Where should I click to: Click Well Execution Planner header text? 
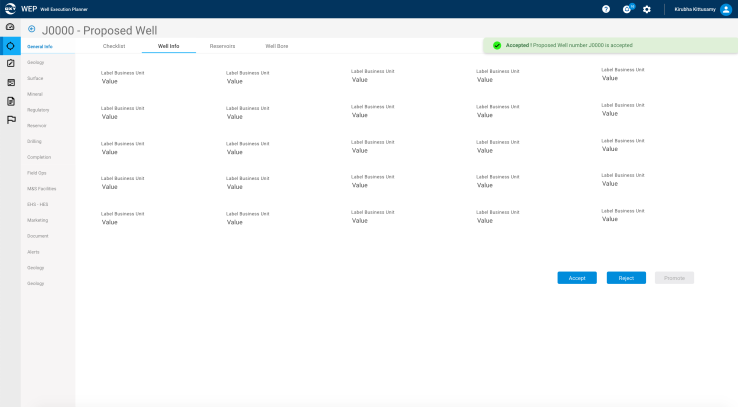[64, 9]
